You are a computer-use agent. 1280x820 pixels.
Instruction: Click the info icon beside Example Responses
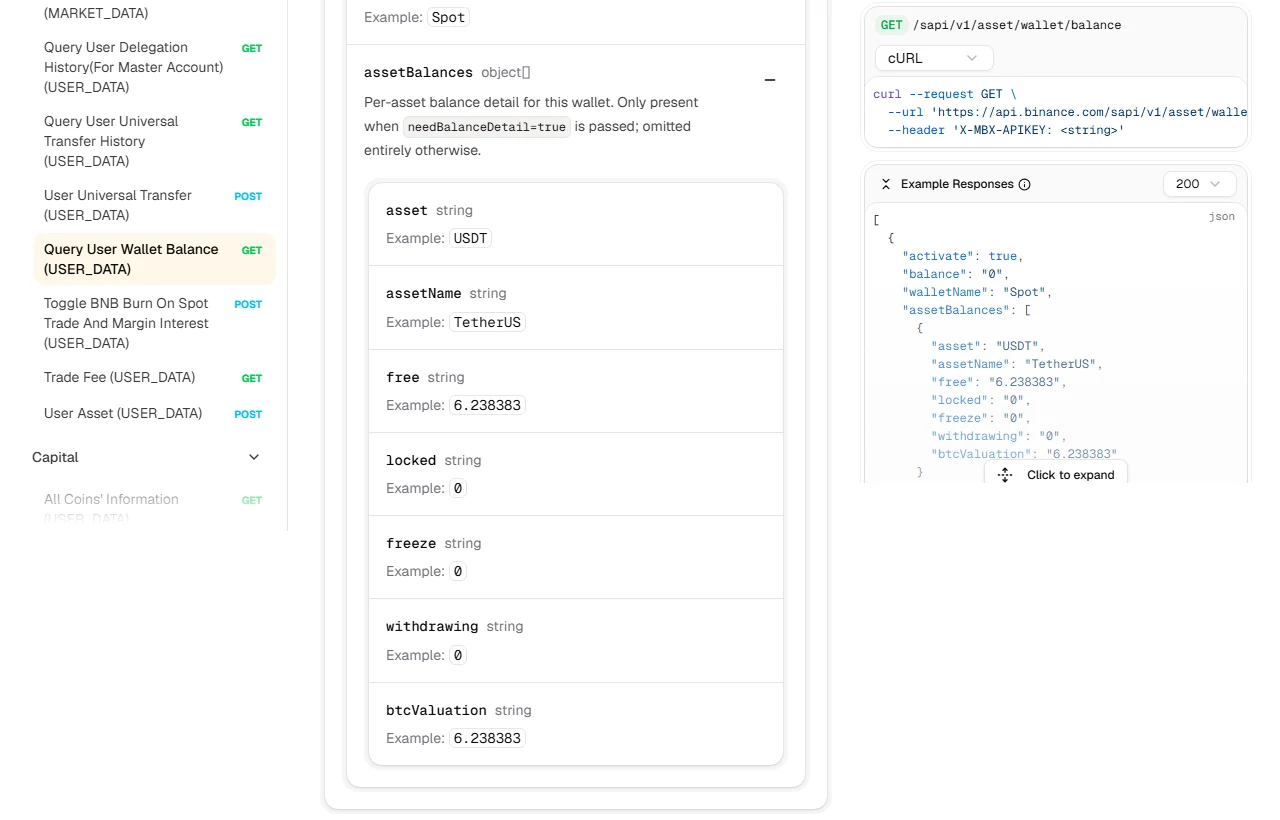tap(1024, 184)
